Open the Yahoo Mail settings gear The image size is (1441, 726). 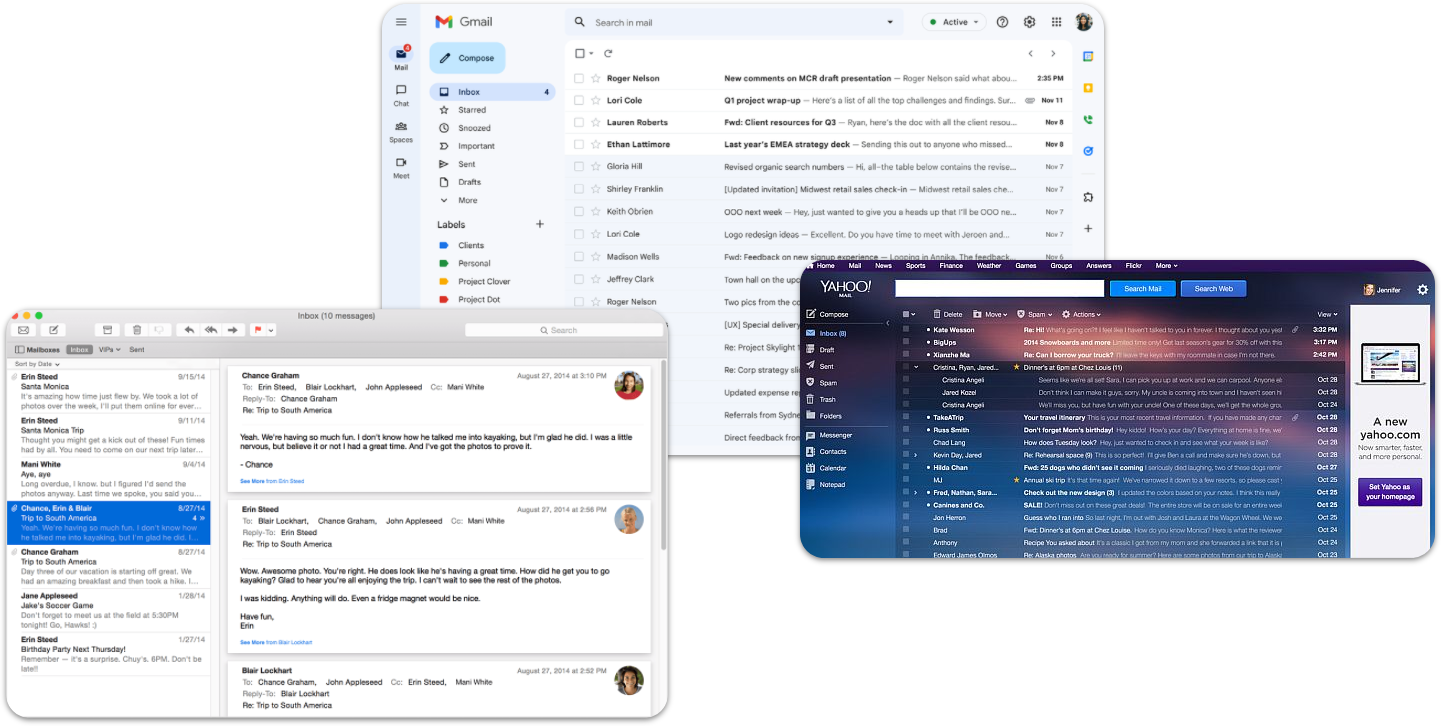pyautogui.click(x=1423, y=290)
